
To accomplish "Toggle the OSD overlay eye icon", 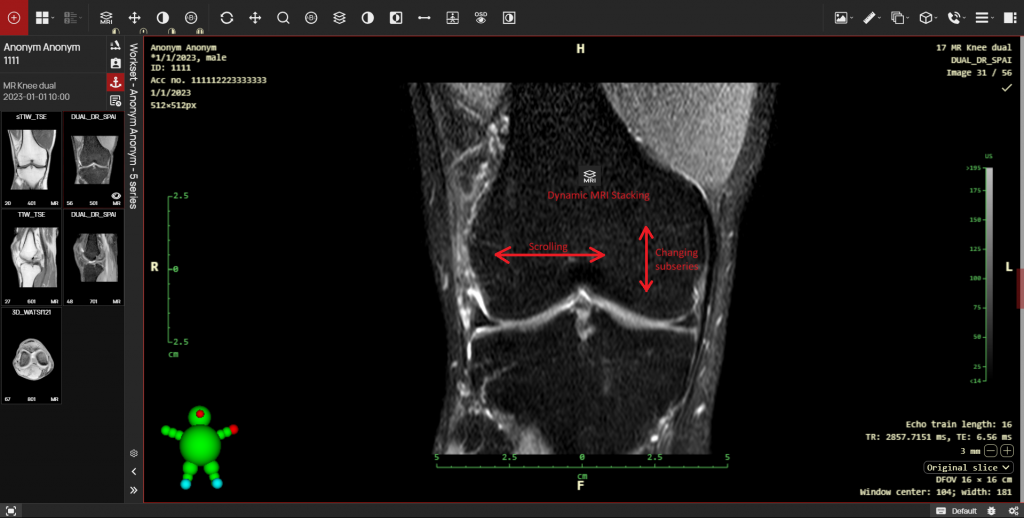I will point(481,17).
